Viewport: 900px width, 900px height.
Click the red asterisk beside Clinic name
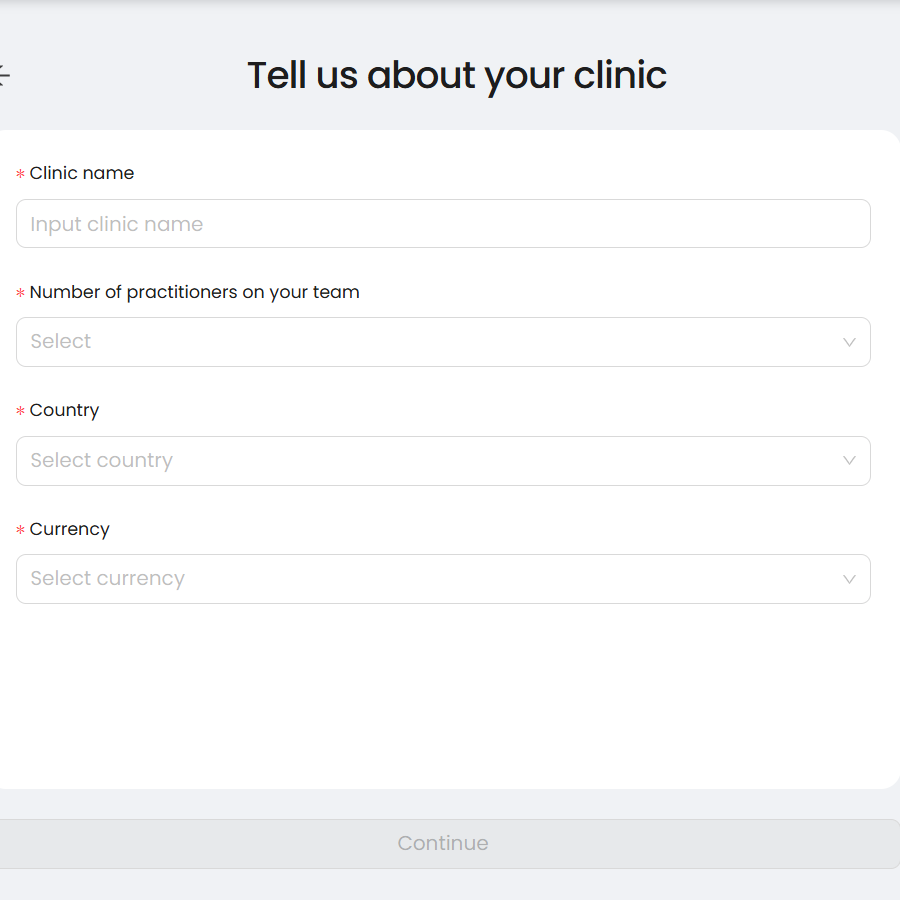(20, 175)
